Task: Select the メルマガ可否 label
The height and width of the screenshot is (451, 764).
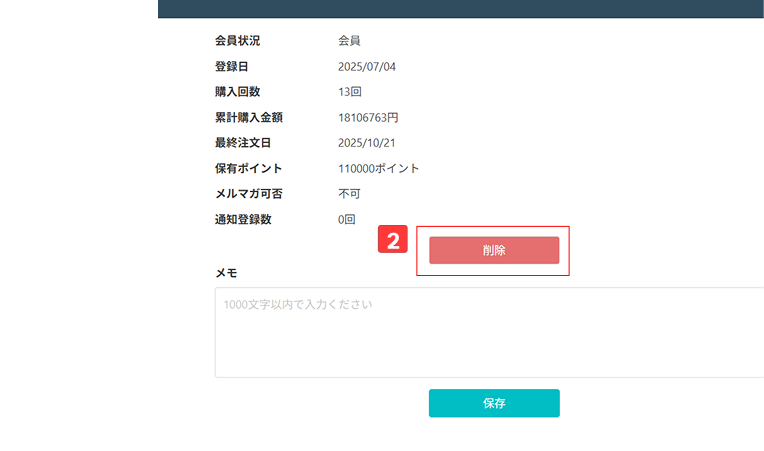Action: point(249,193)
